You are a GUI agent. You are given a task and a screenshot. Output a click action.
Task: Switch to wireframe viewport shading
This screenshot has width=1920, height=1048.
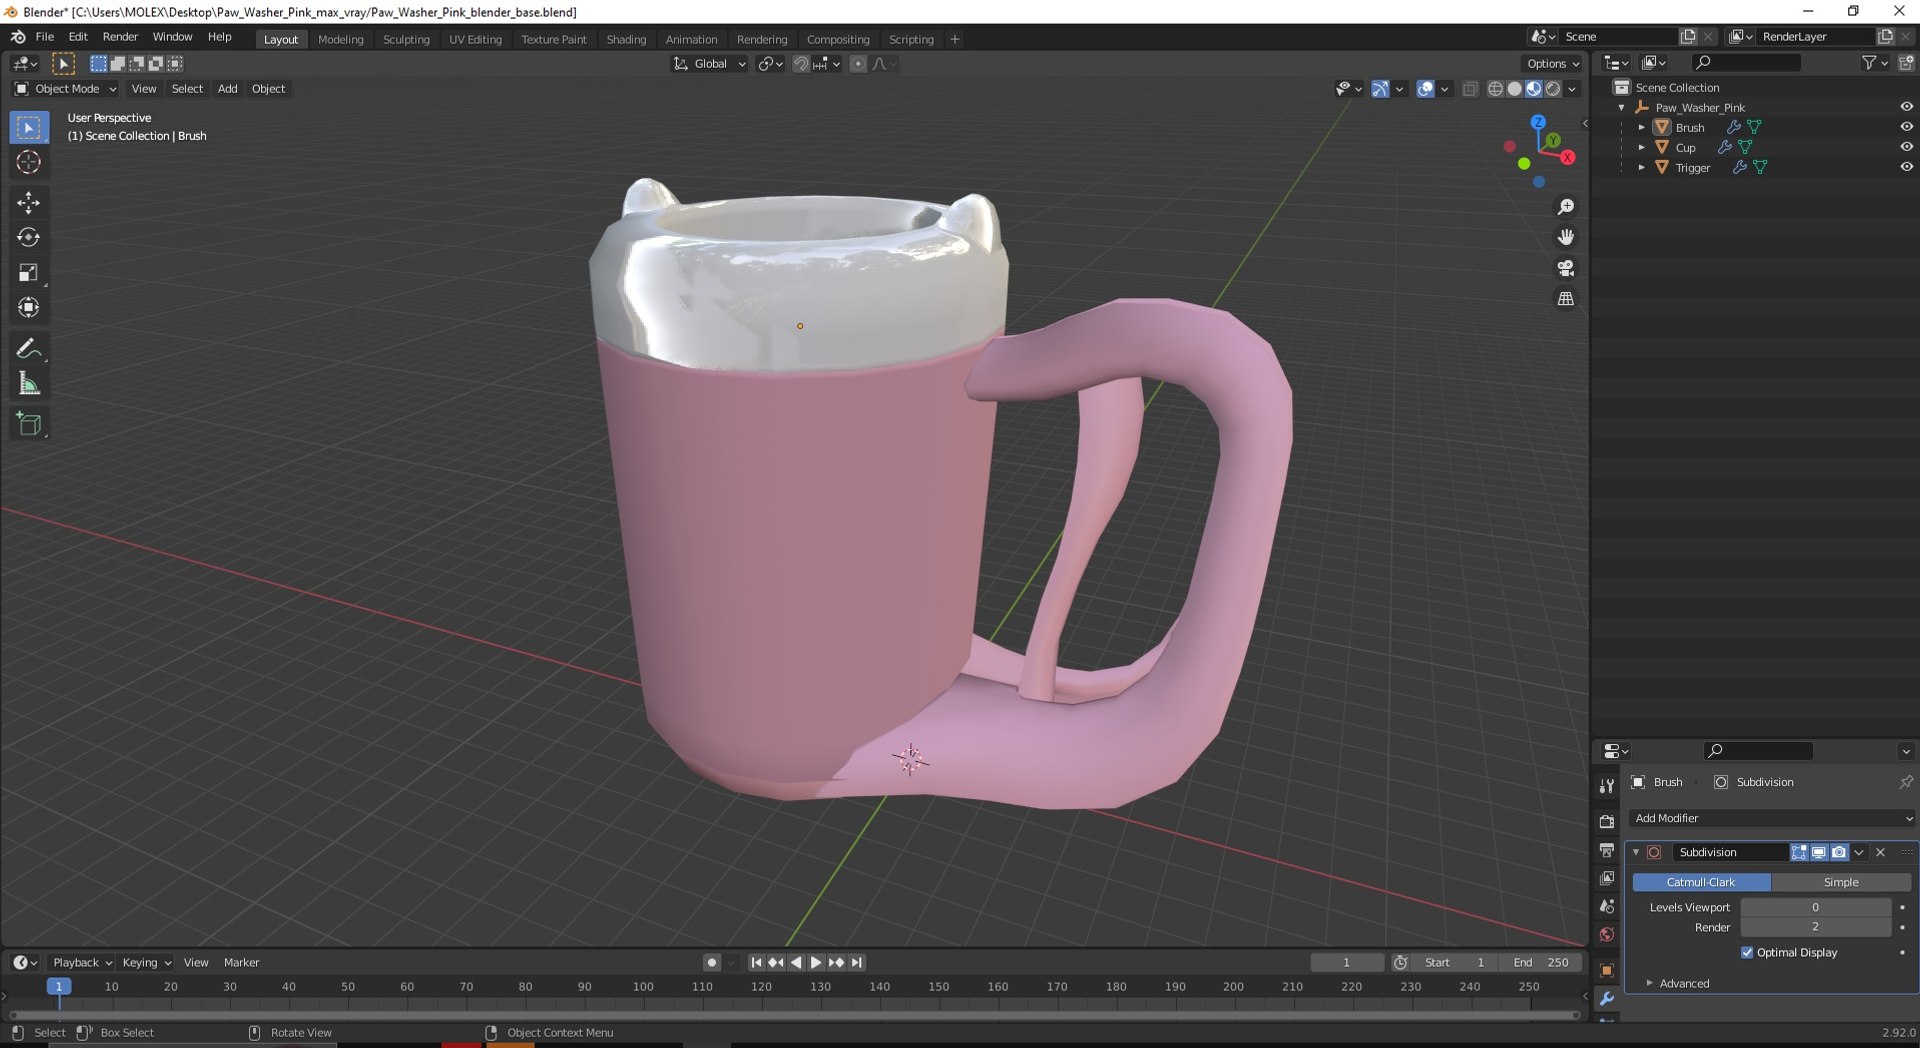point(1495,89)
